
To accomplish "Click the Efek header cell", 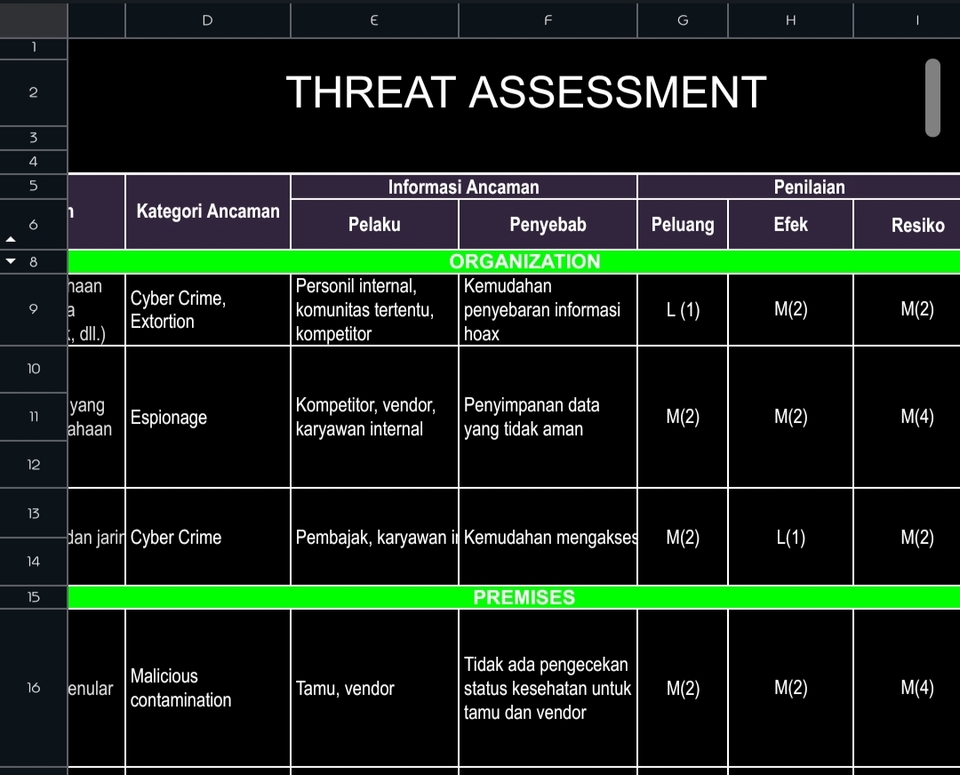I will pyautogui.click(x=790, y=225).
